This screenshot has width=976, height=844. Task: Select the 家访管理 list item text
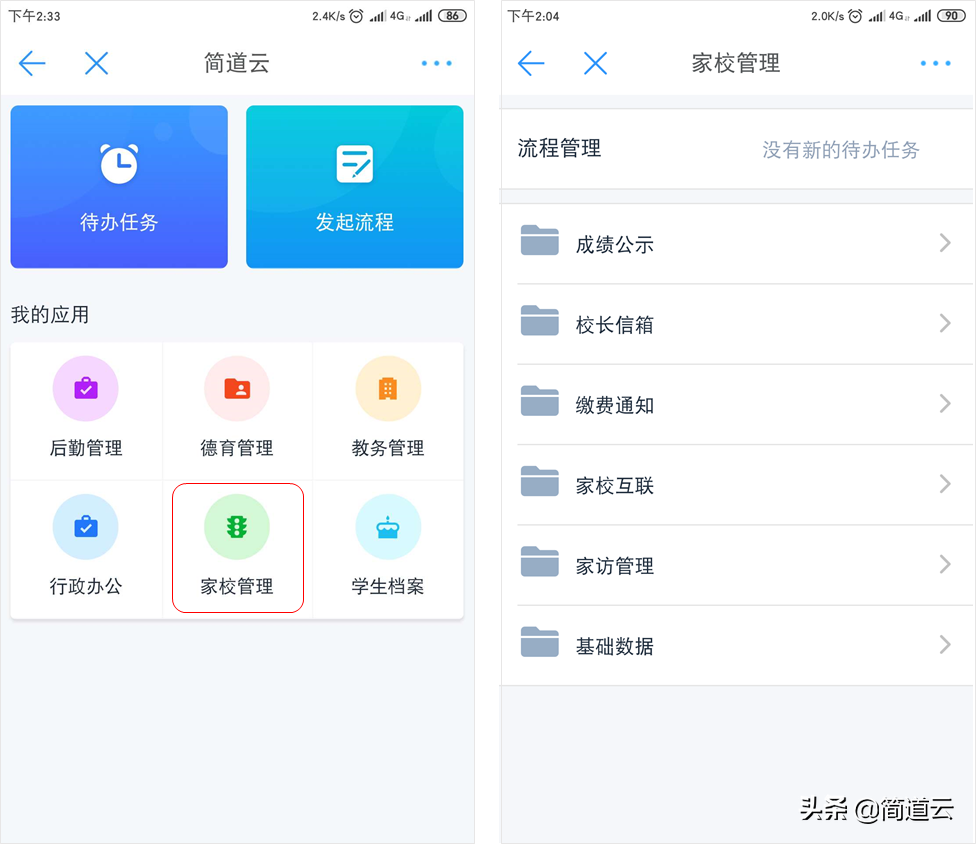[614, 566]
